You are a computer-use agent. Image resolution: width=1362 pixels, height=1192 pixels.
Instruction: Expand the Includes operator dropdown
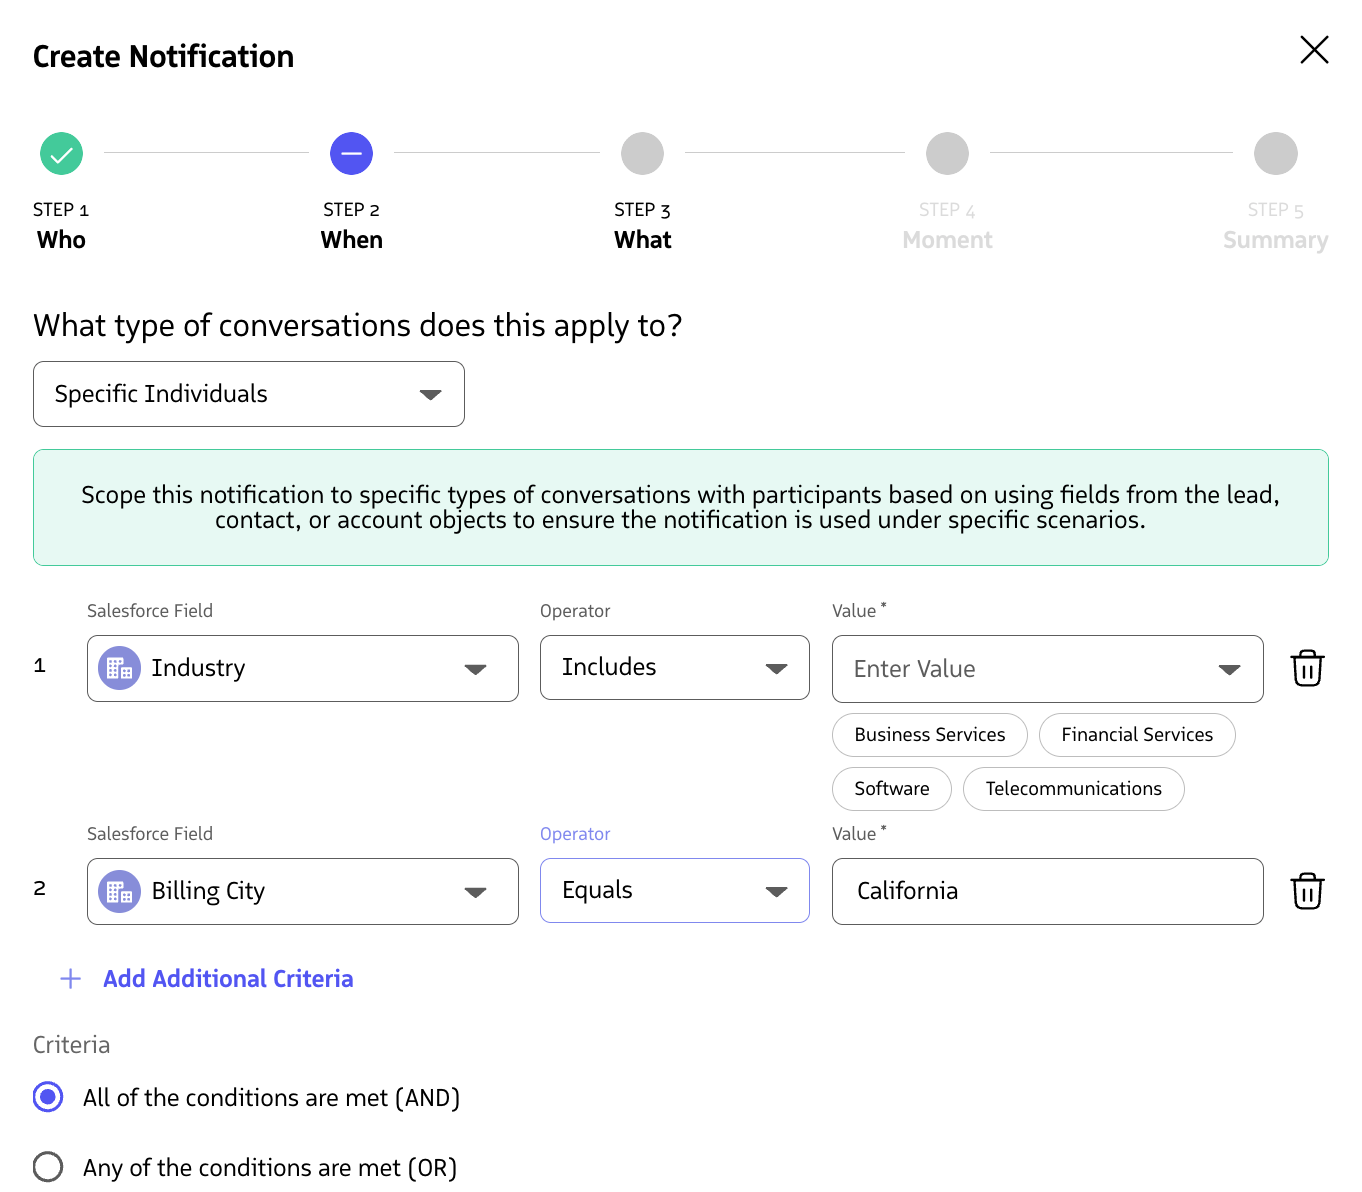click(x=674, y=668)
